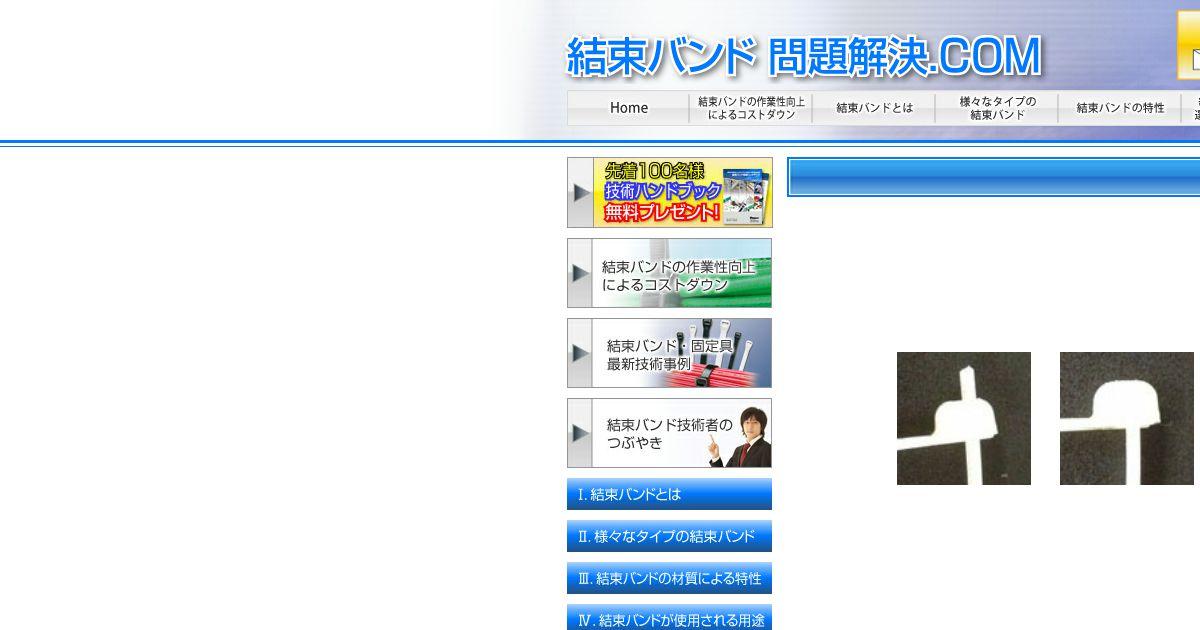This screenshot has width=1200, height=630.
Task: Click the second cable tie head photo
Action: point(1127,418)
